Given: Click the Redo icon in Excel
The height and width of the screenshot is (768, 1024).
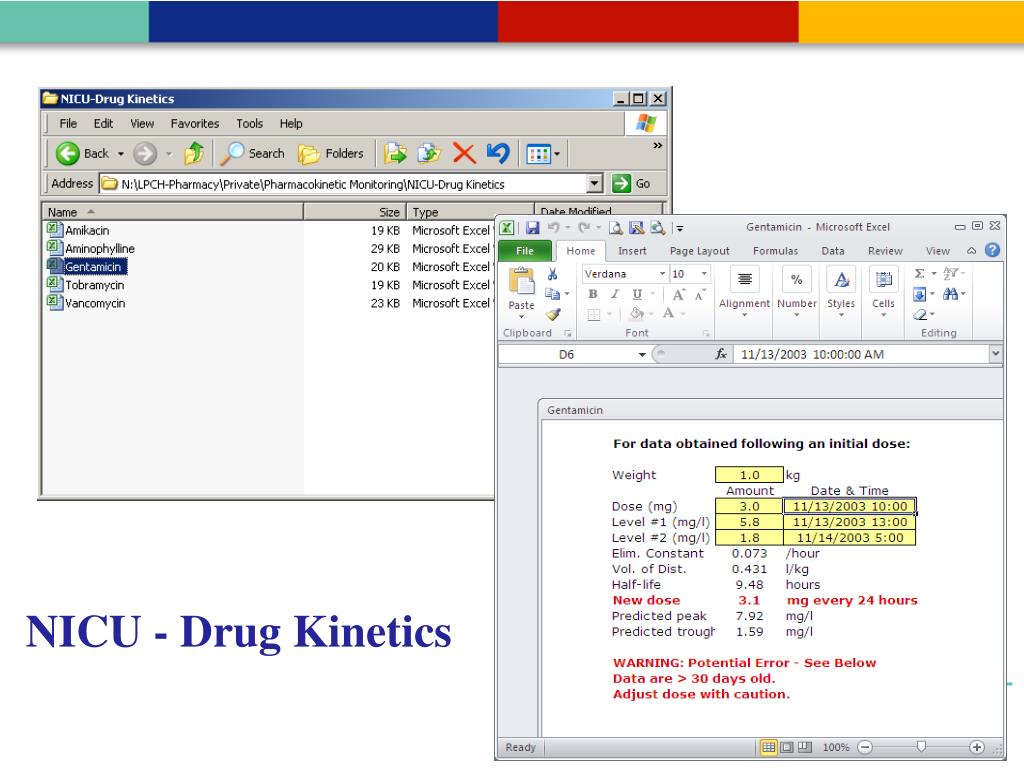Looking at the screenshot, I should (x=584, y=227).
